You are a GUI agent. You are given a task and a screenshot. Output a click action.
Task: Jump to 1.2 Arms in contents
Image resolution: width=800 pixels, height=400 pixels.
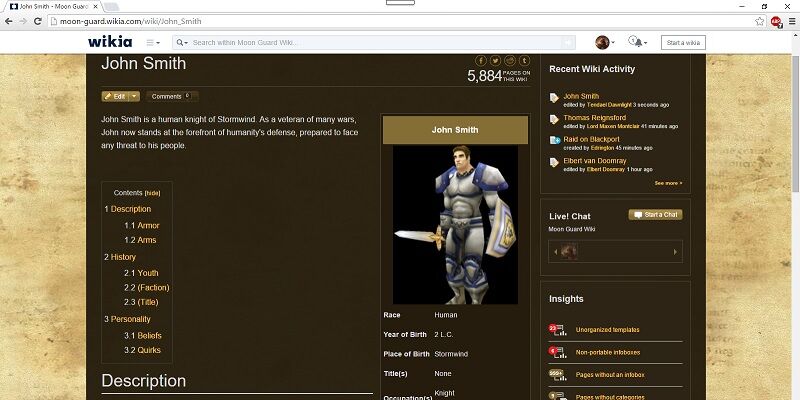click(140, 240)
